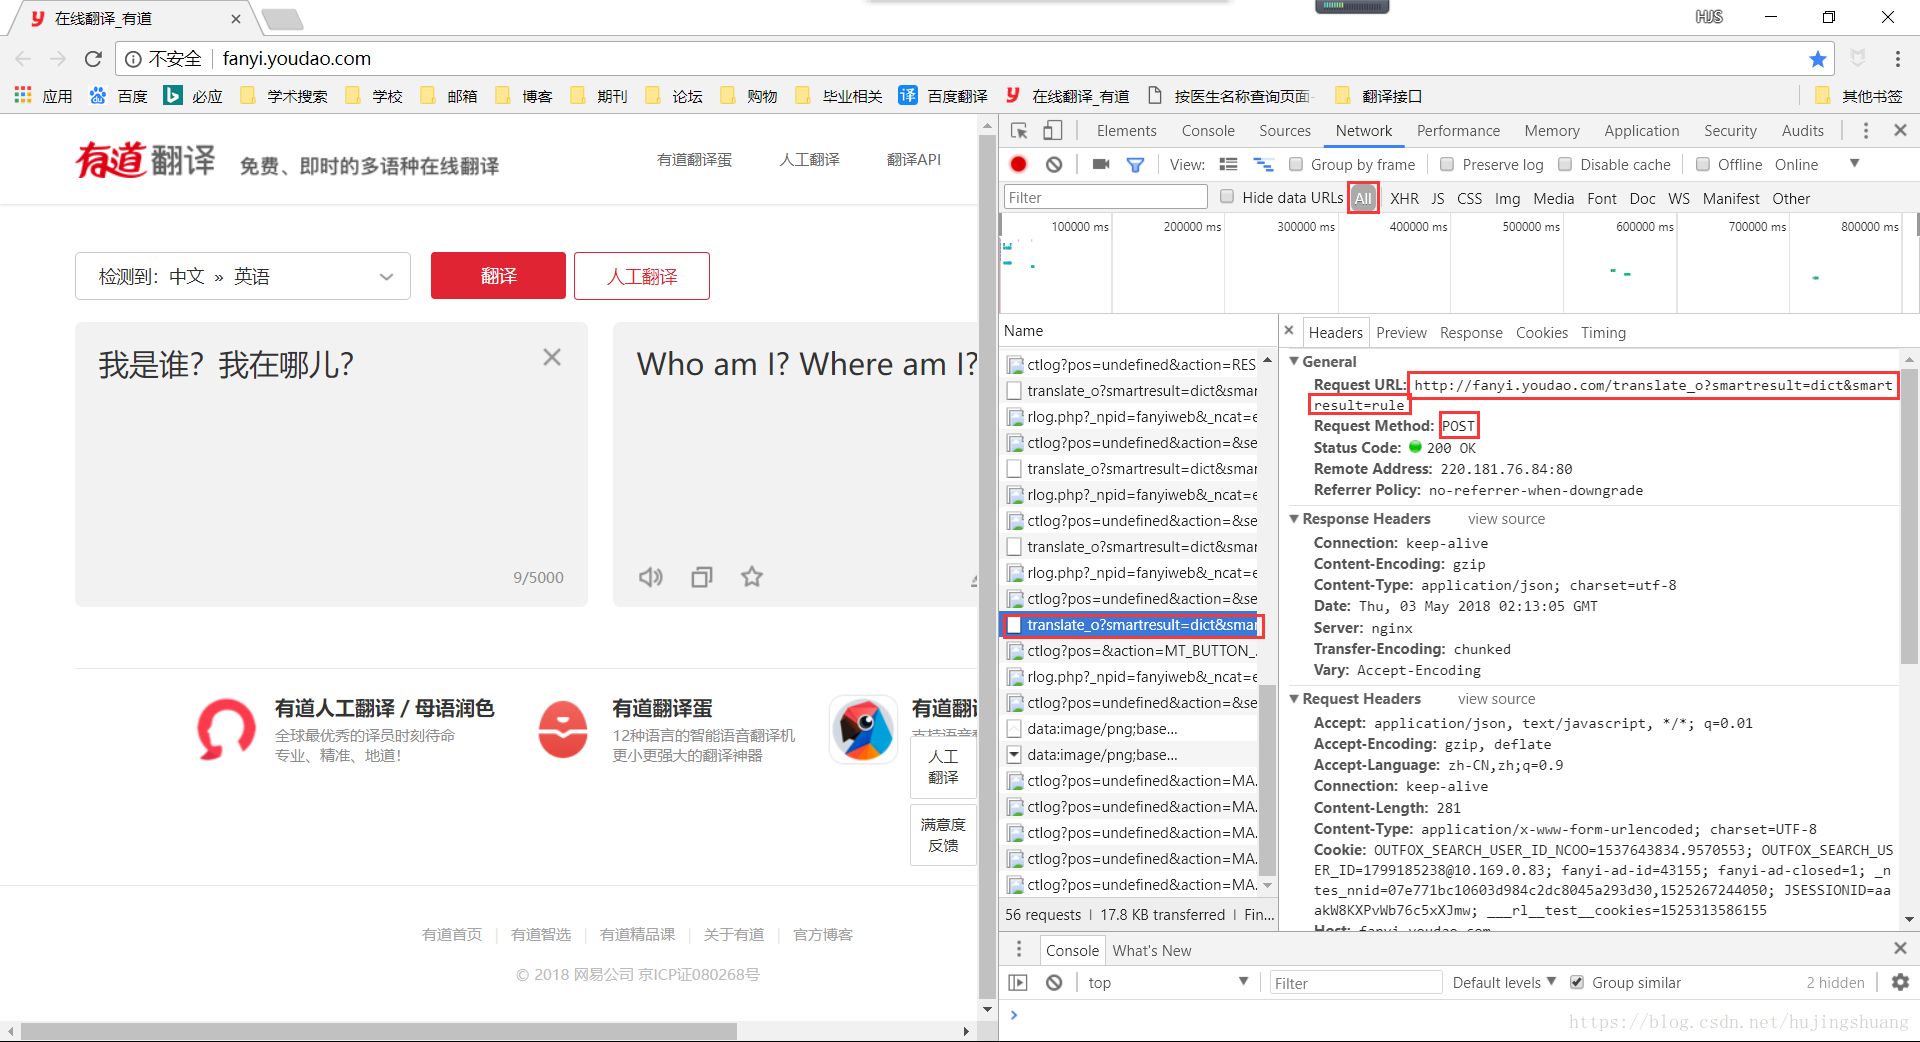1920x1042 pixels.
Task: Select the XHR filter type
Action: pos(1404,198)
